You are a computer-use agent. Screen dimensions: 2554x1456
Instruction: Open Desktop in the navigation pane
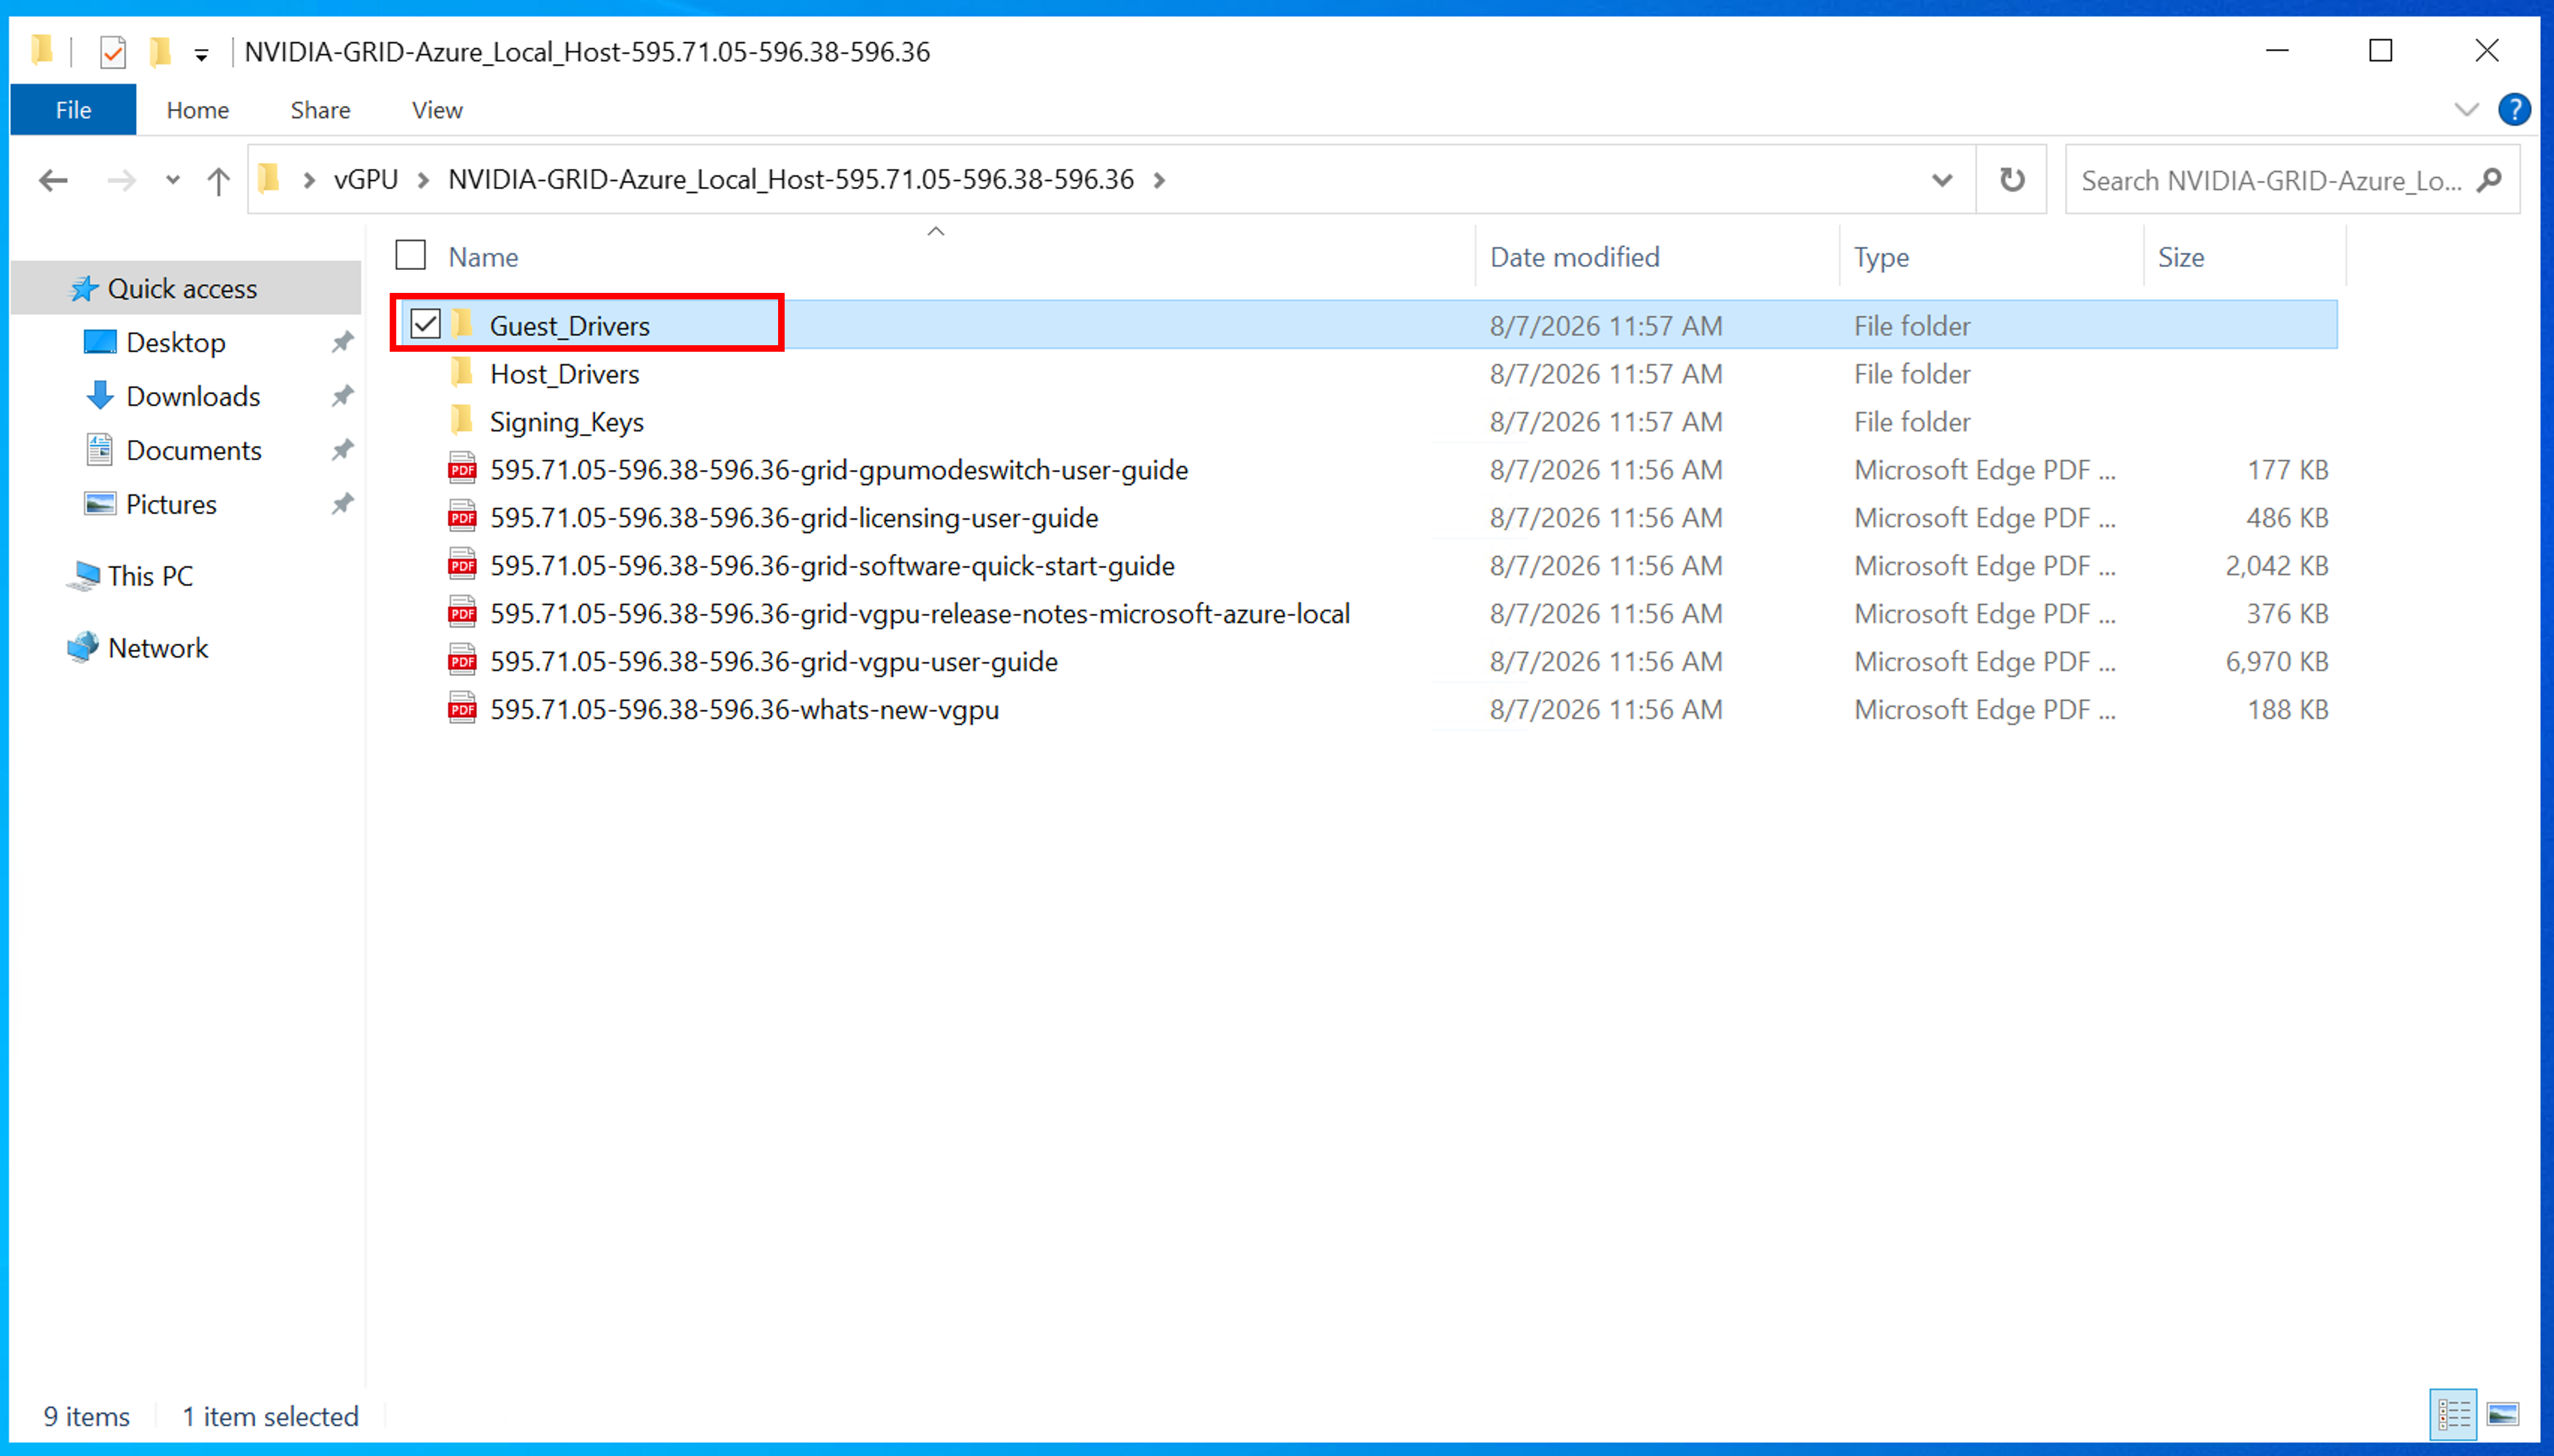[x=176, y=343]
